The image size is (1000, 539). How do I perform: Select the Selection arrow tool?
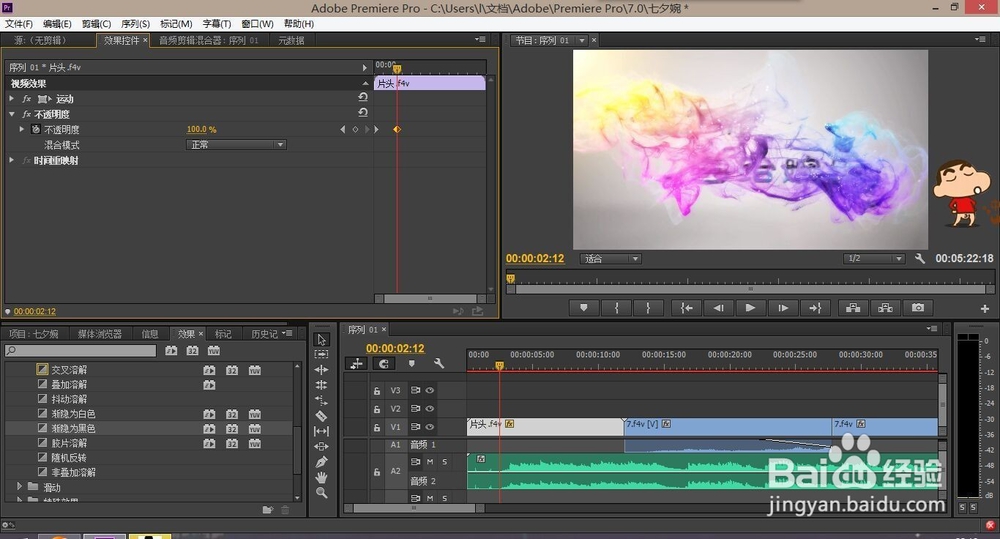(x=321, y=339)
